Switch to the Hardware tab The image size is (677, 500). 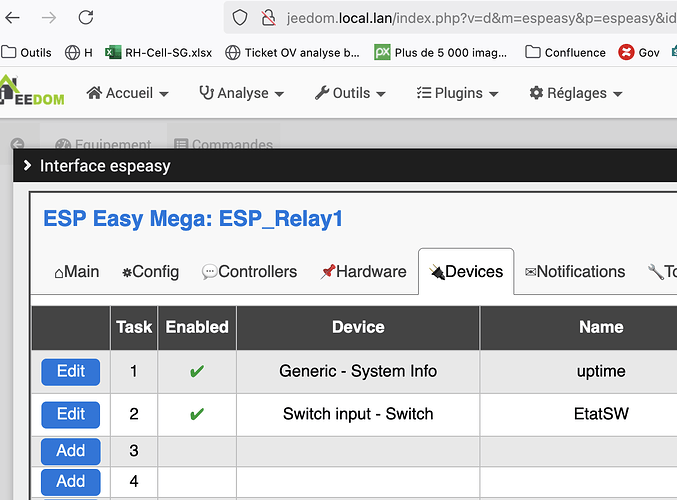tap(363, 272)
